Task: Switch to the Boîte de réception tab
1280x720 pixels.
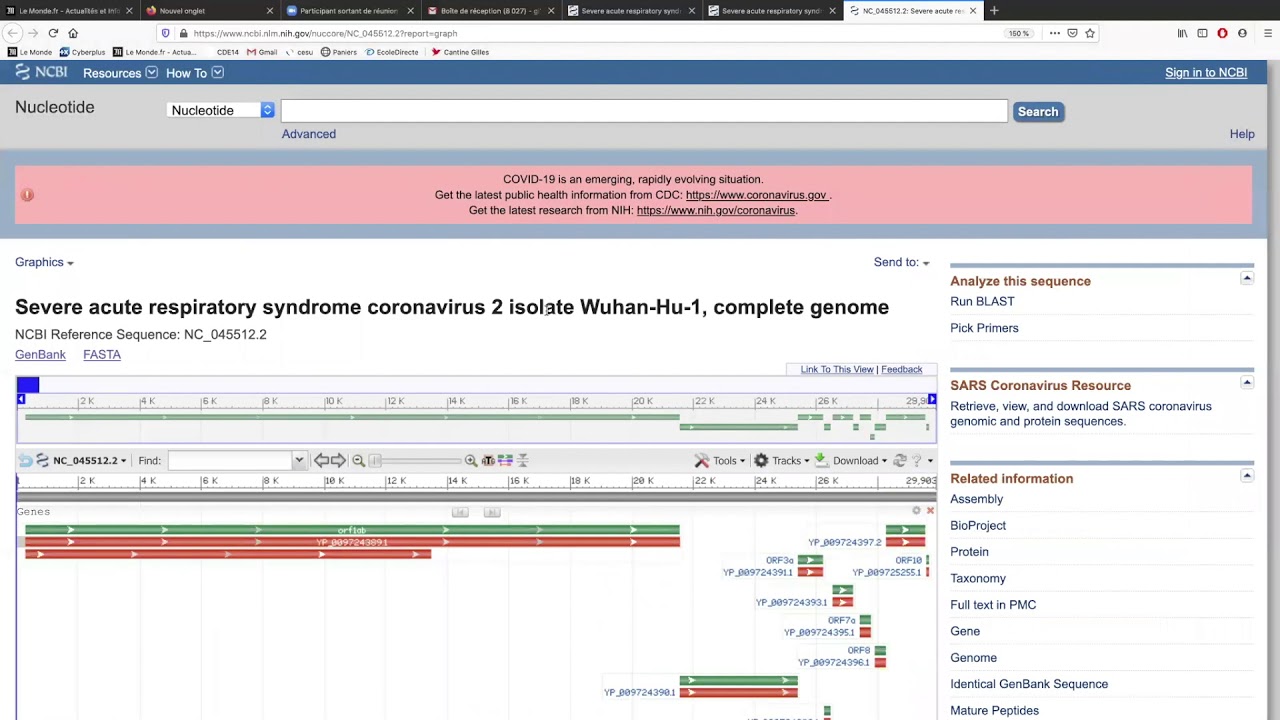Action: point(490,11)
